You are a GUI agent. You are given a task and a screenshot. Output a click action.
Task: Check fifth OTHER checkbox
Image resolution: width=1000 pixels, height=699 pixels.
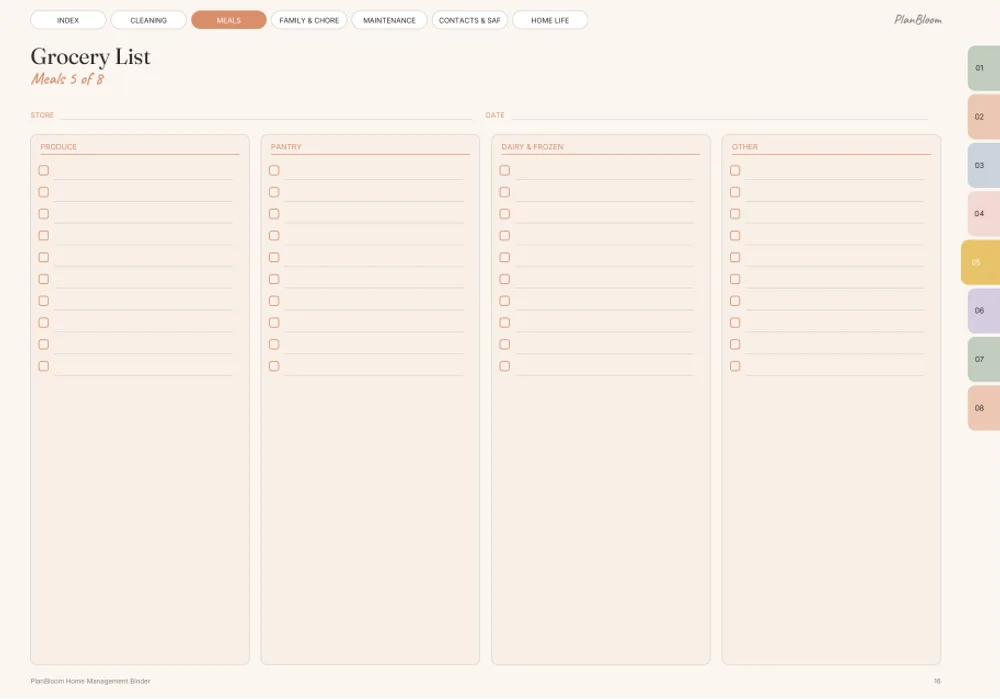click(735, 257)
